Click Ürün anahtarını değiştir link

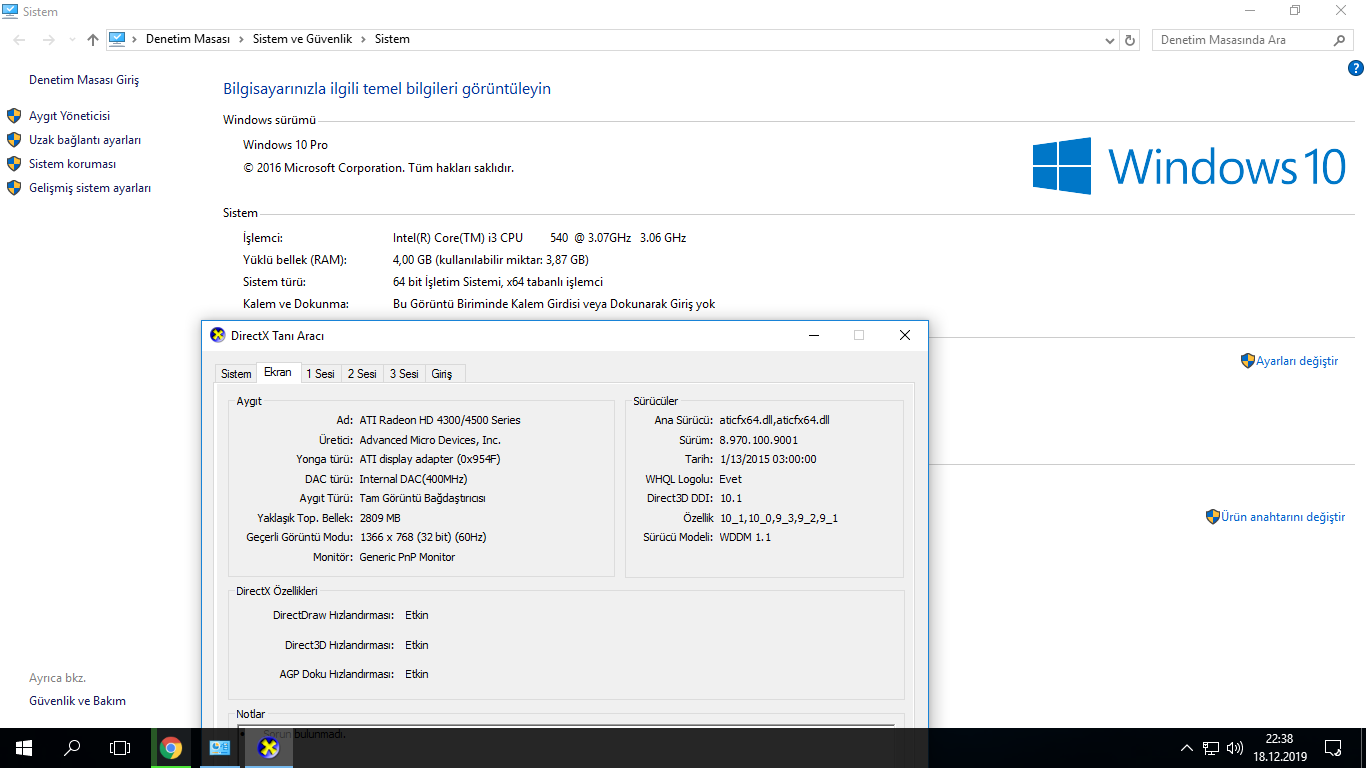coord(1283,517)
